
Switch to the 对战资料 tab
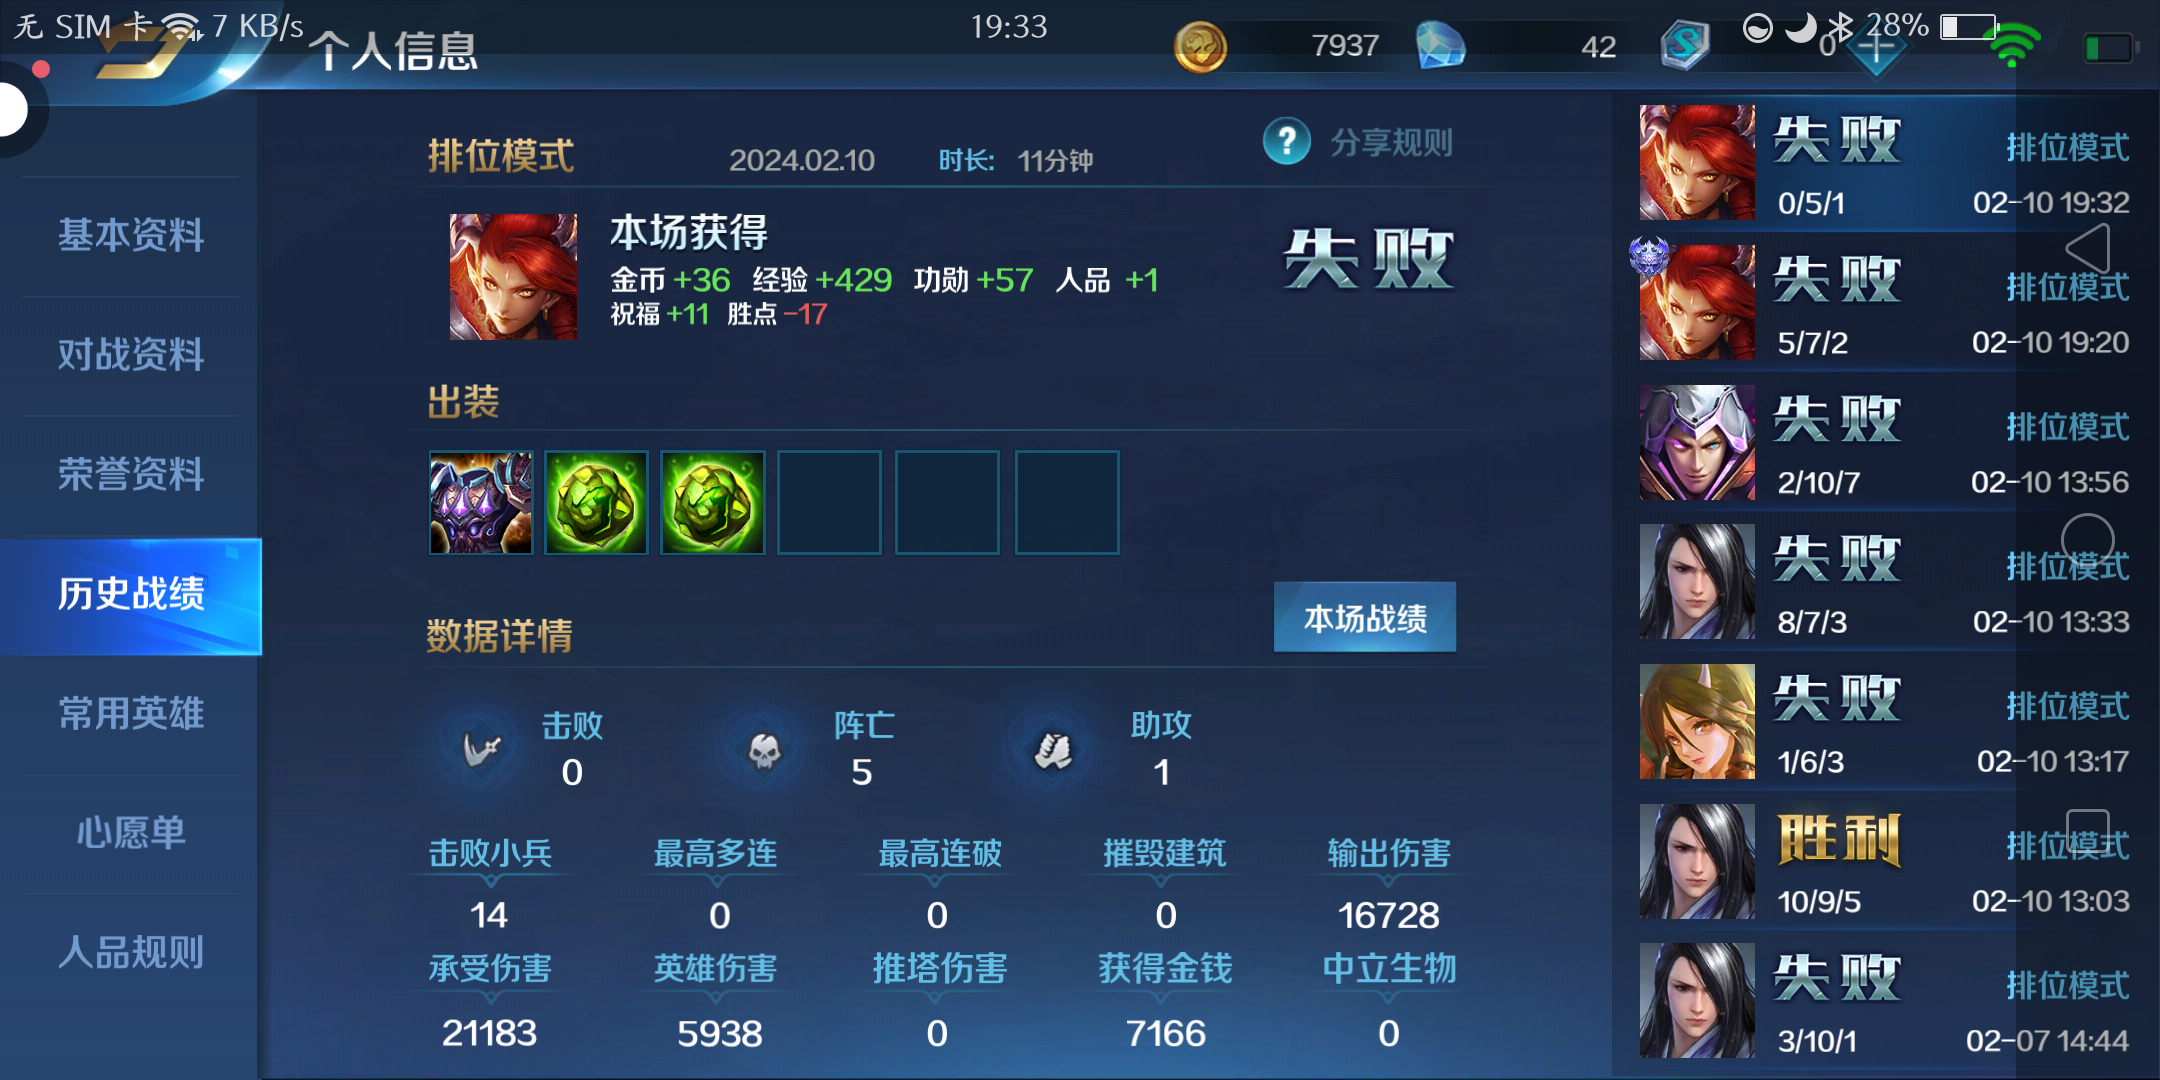(x=131, y=355)
